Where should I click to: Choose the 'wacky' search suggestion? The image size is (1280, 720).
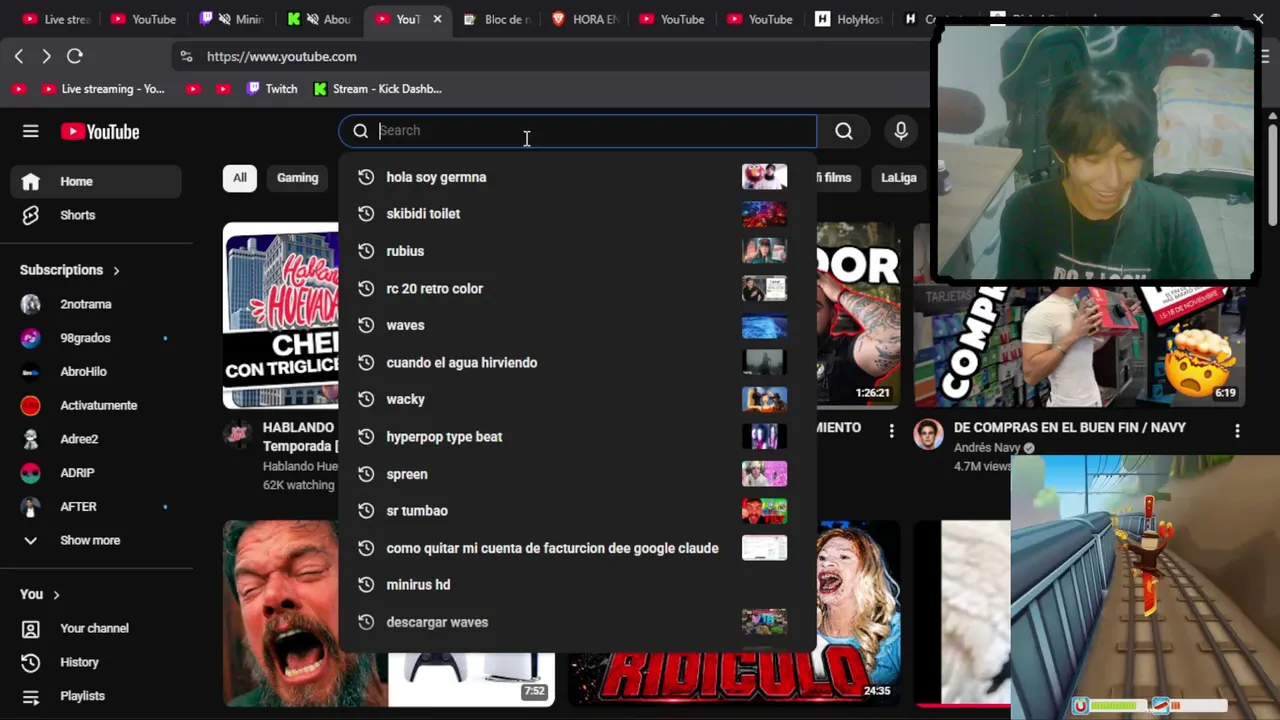pos(577,399)
